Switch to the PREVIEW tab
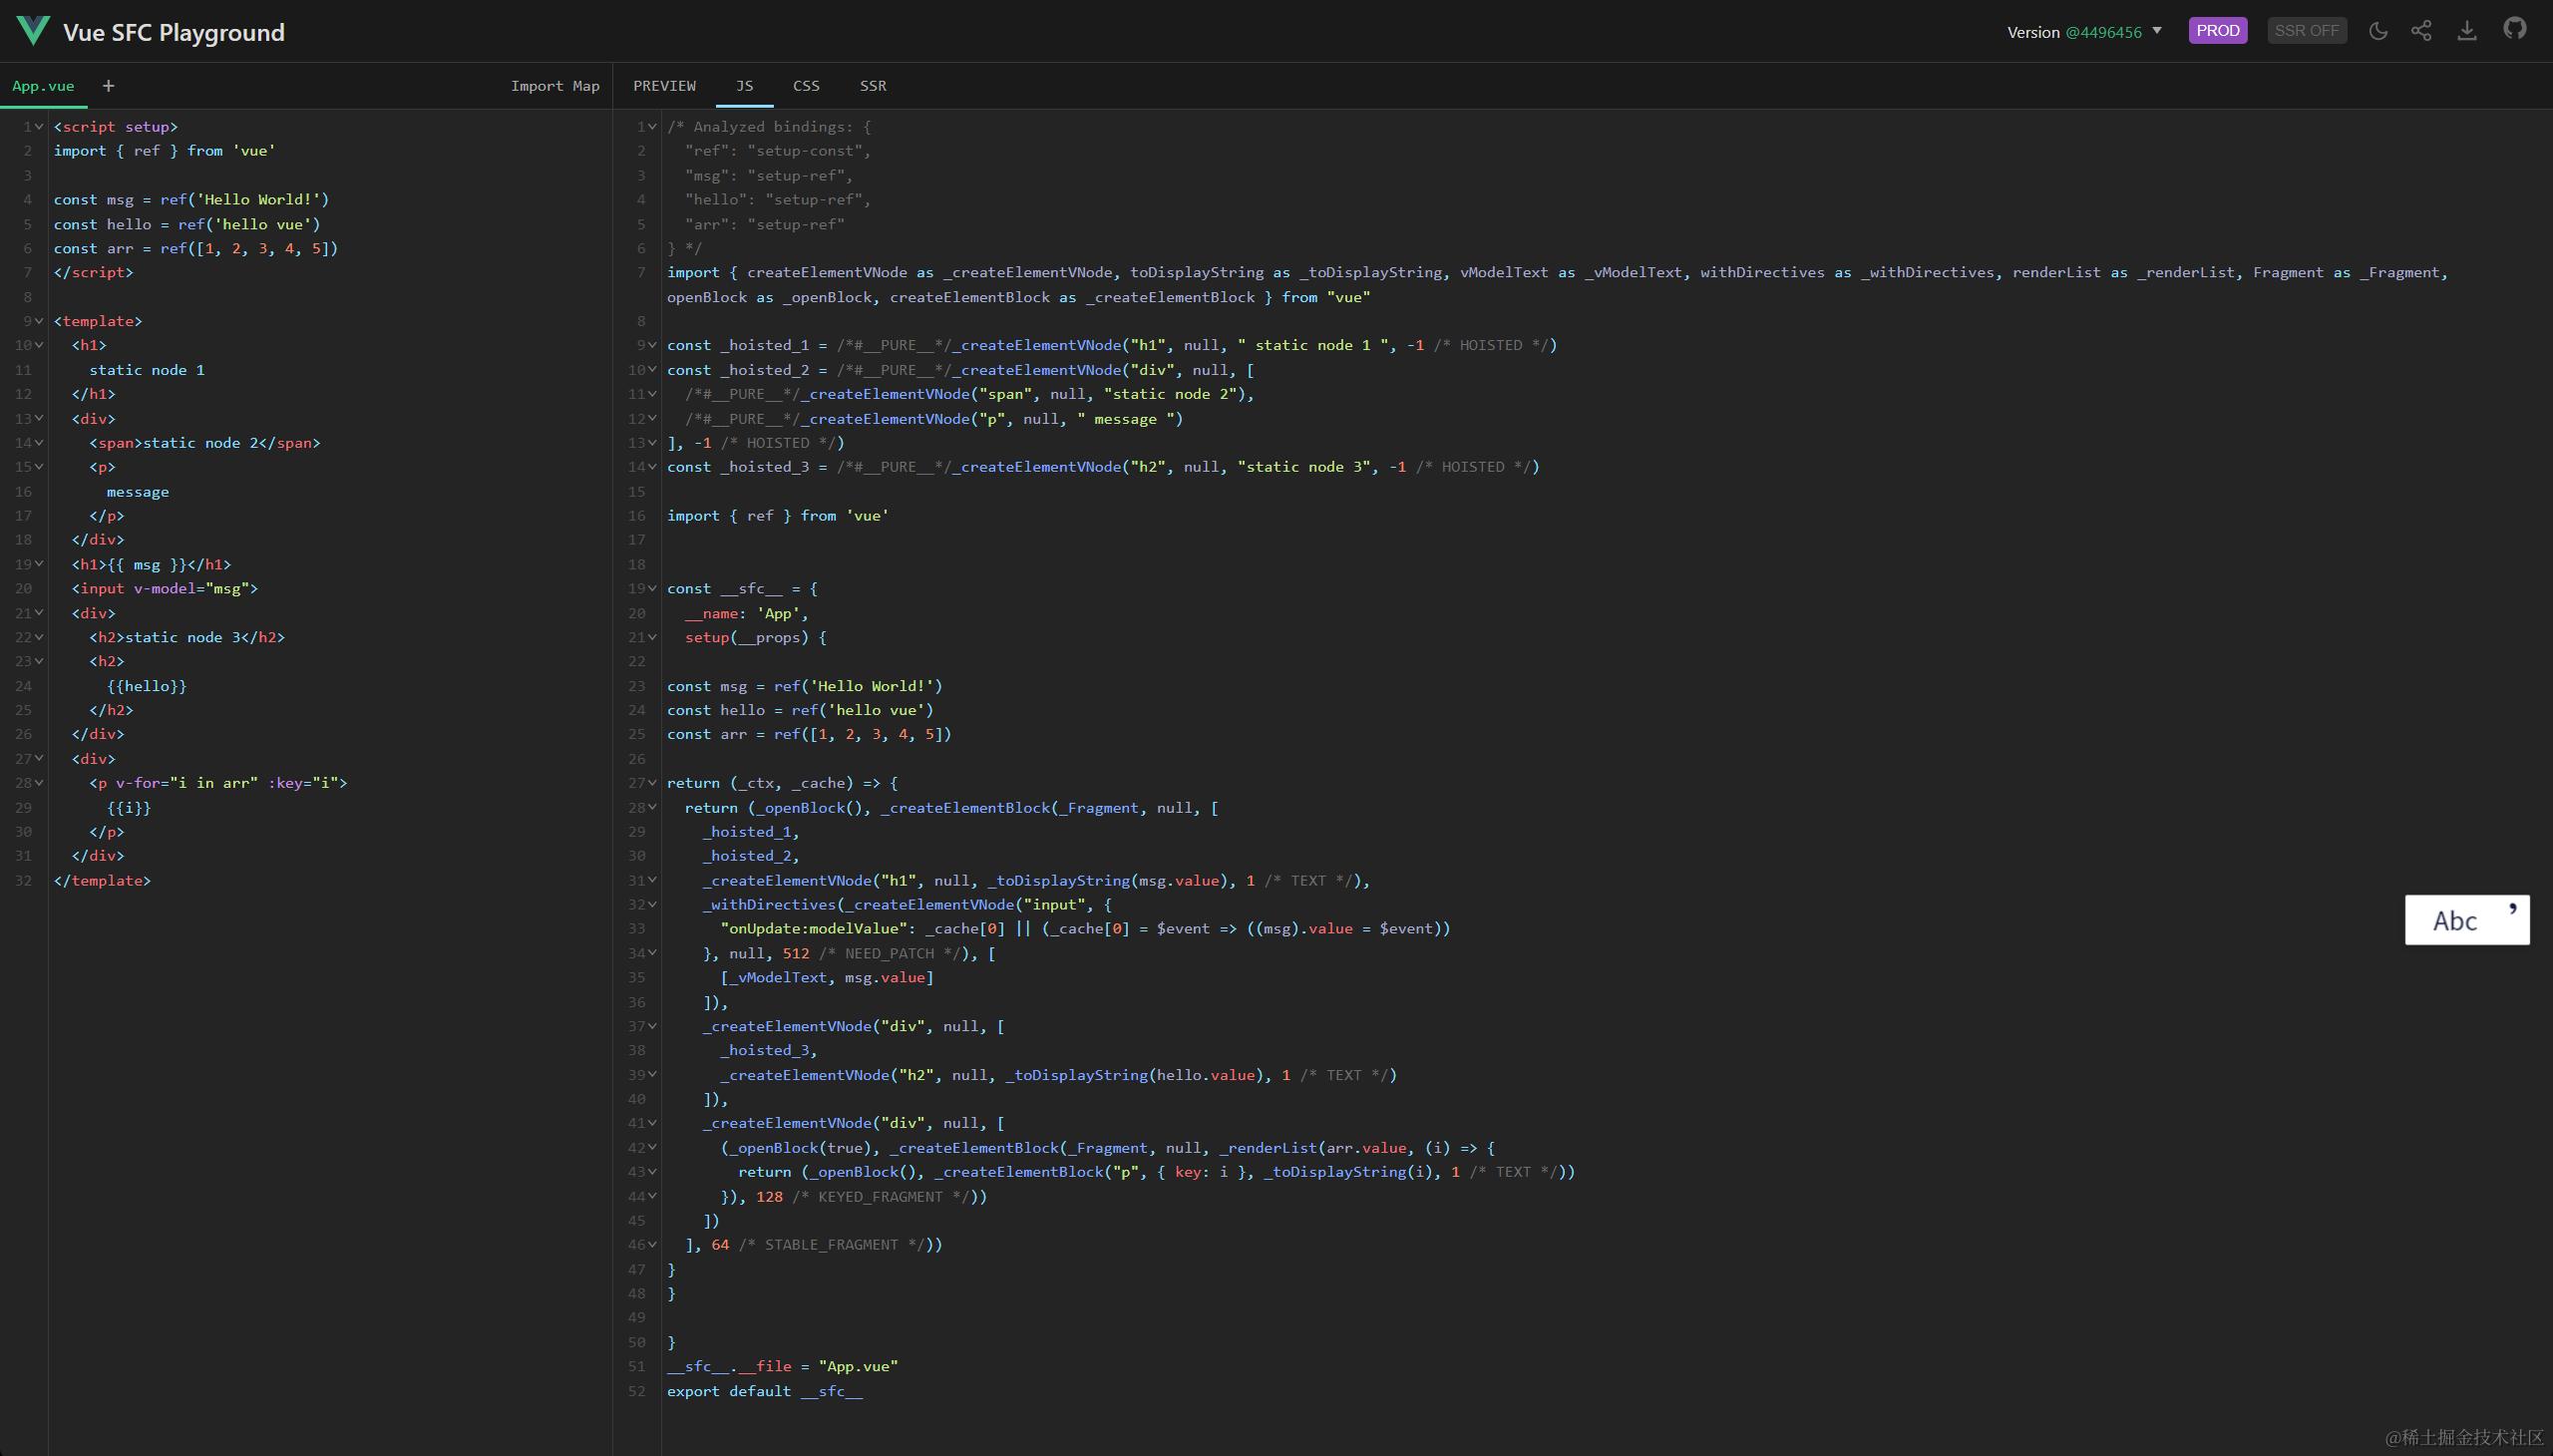Viewport: 2553px width, 1456px height. (664, 86)
